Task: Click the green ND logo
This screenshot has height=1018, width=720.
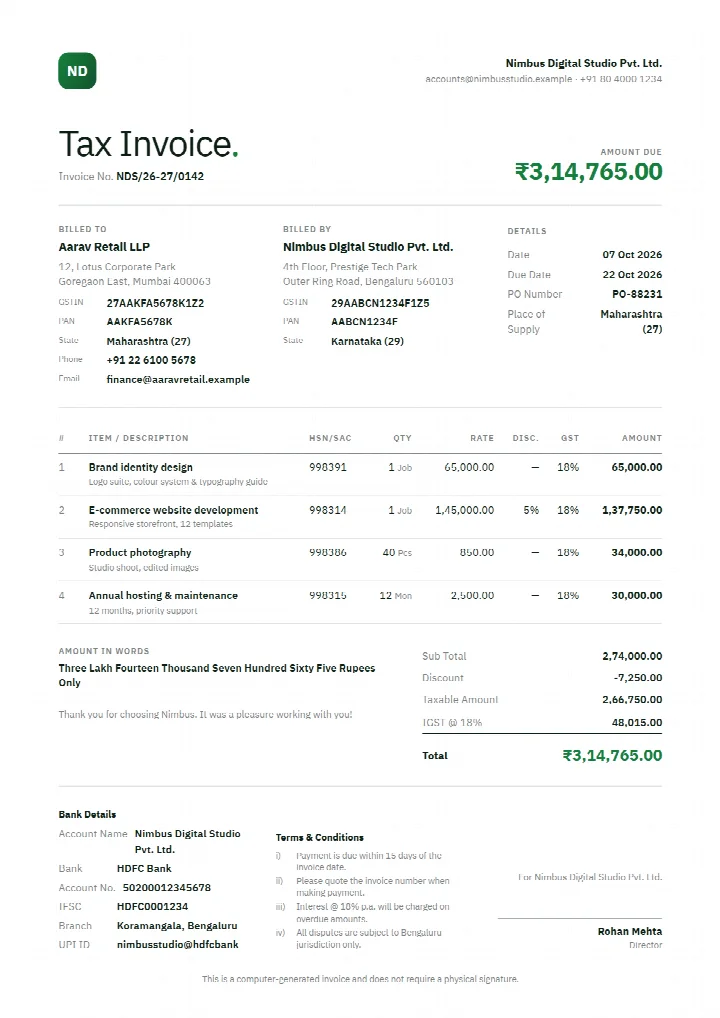Action: (x=77, y=71)
